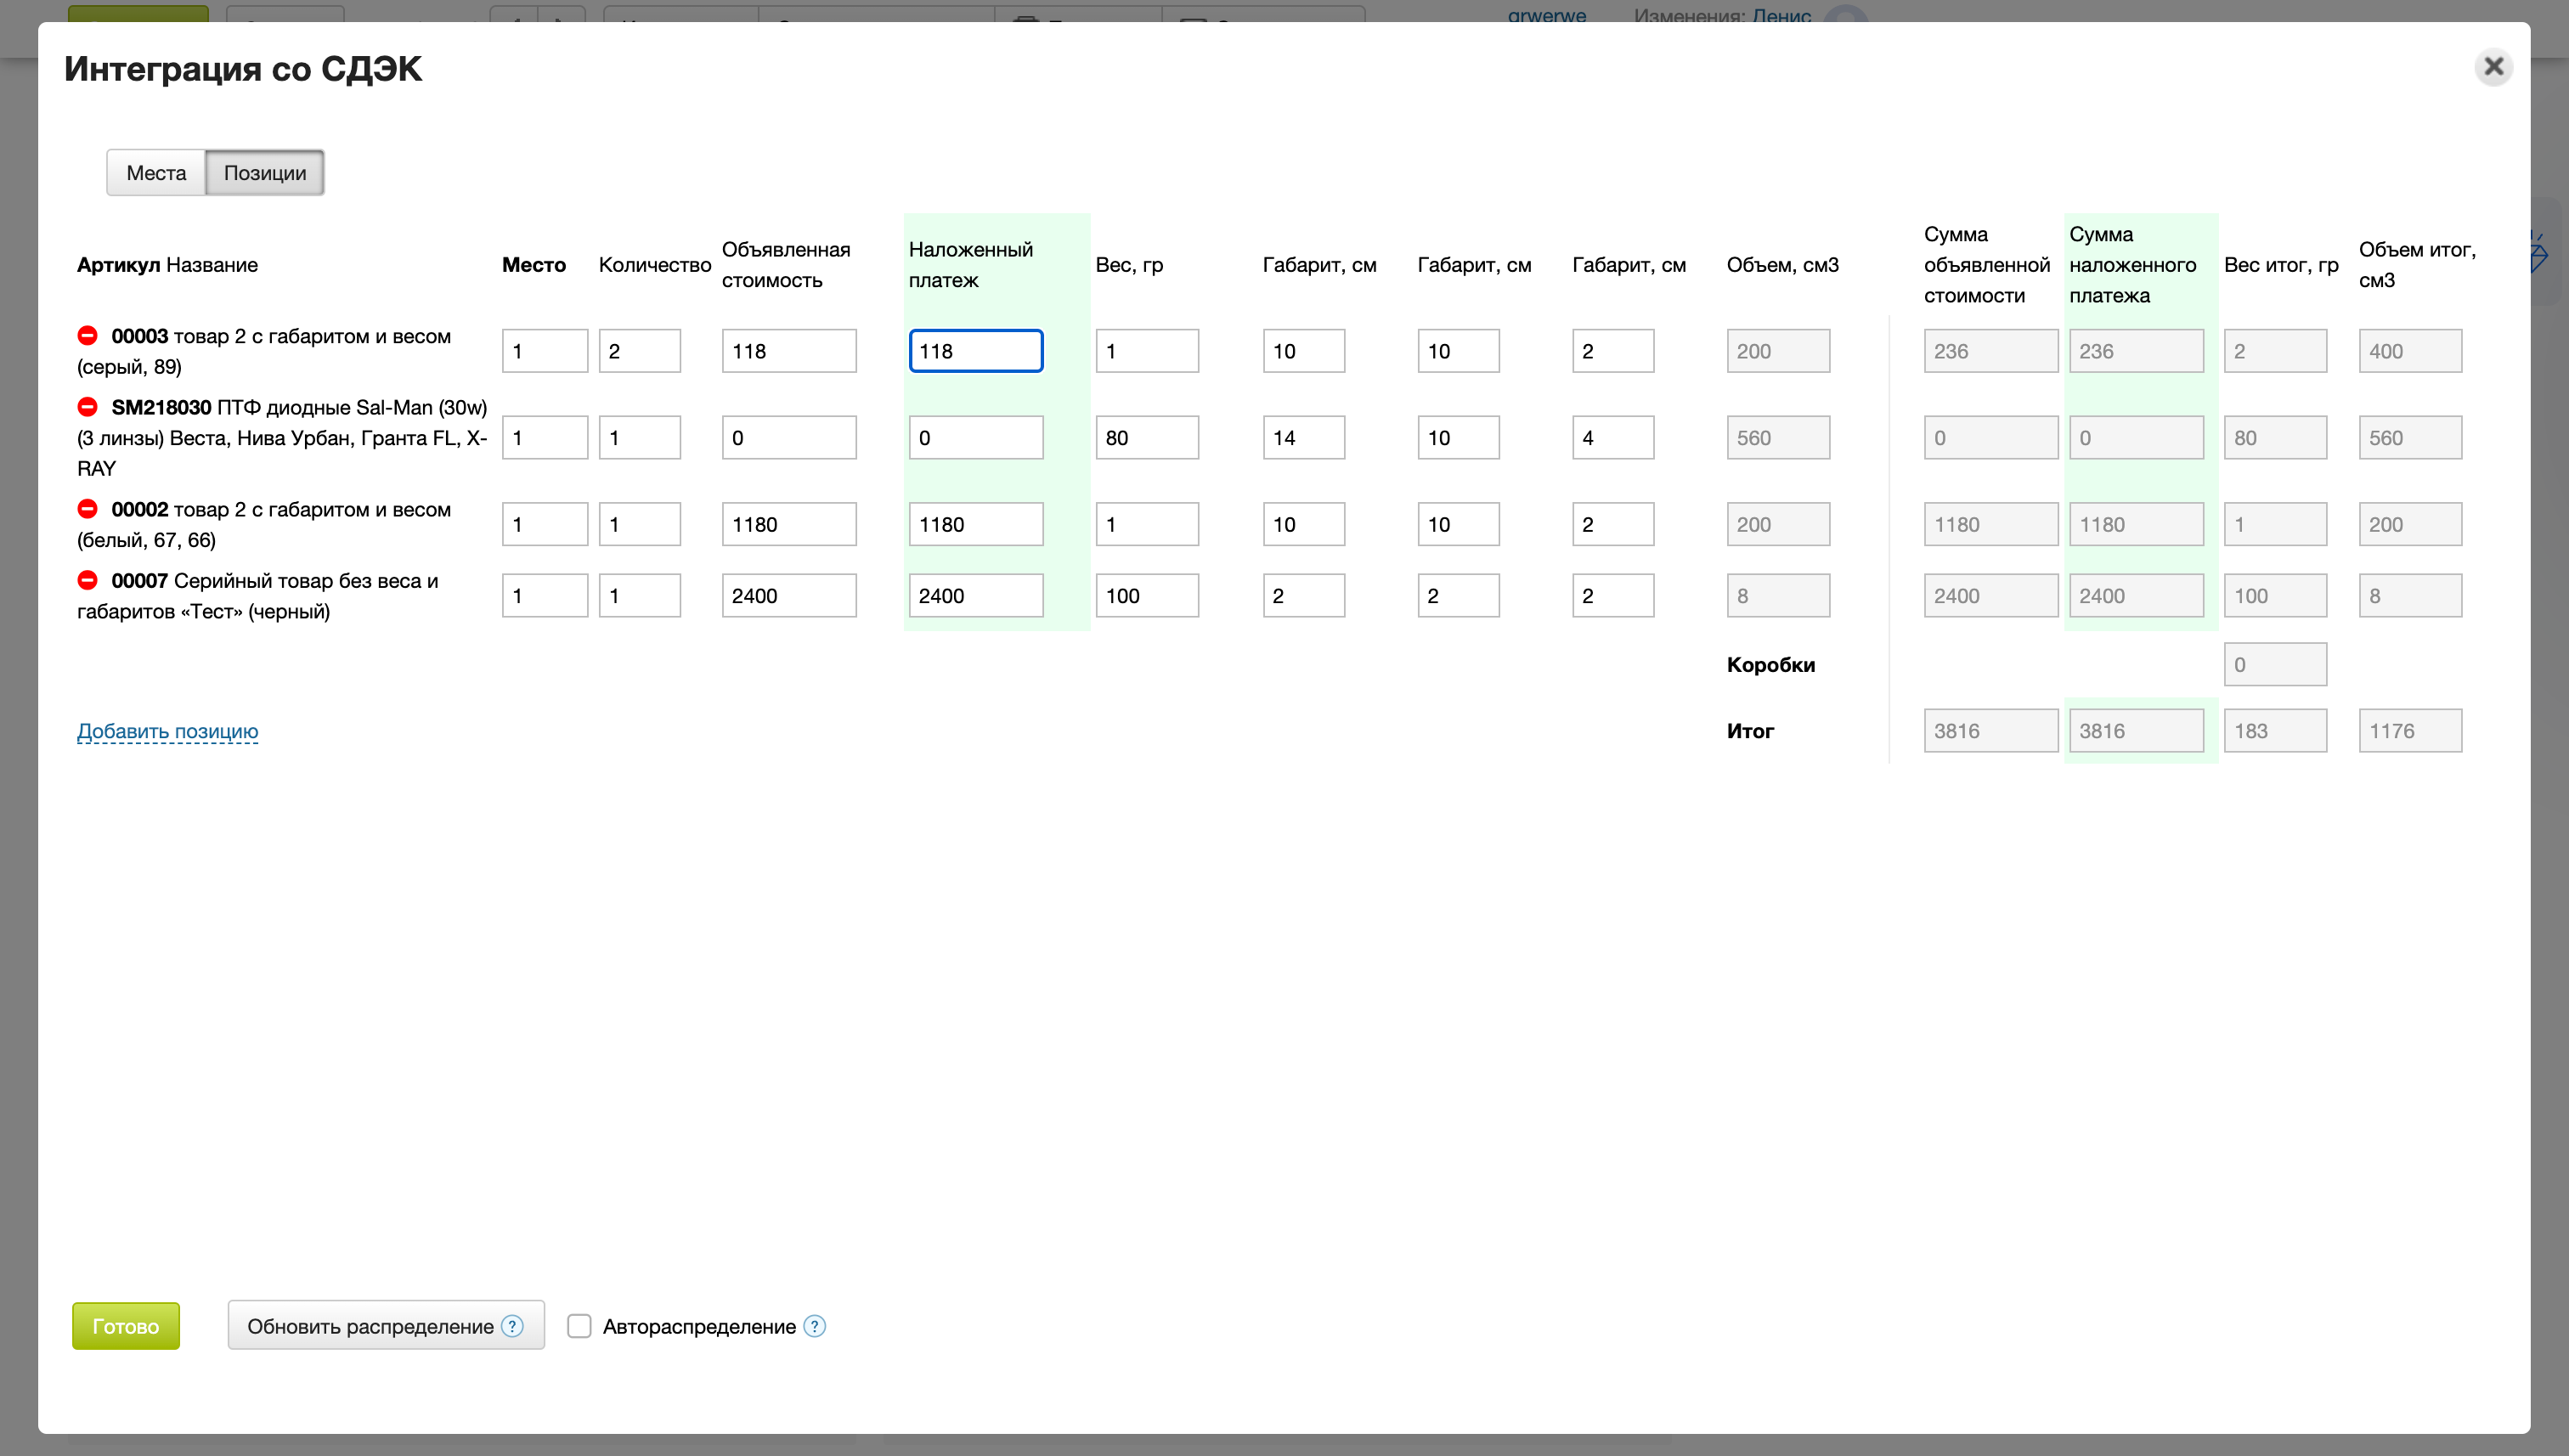
Task: Click Вес field of item SM218030
Action: [1146, 438]
